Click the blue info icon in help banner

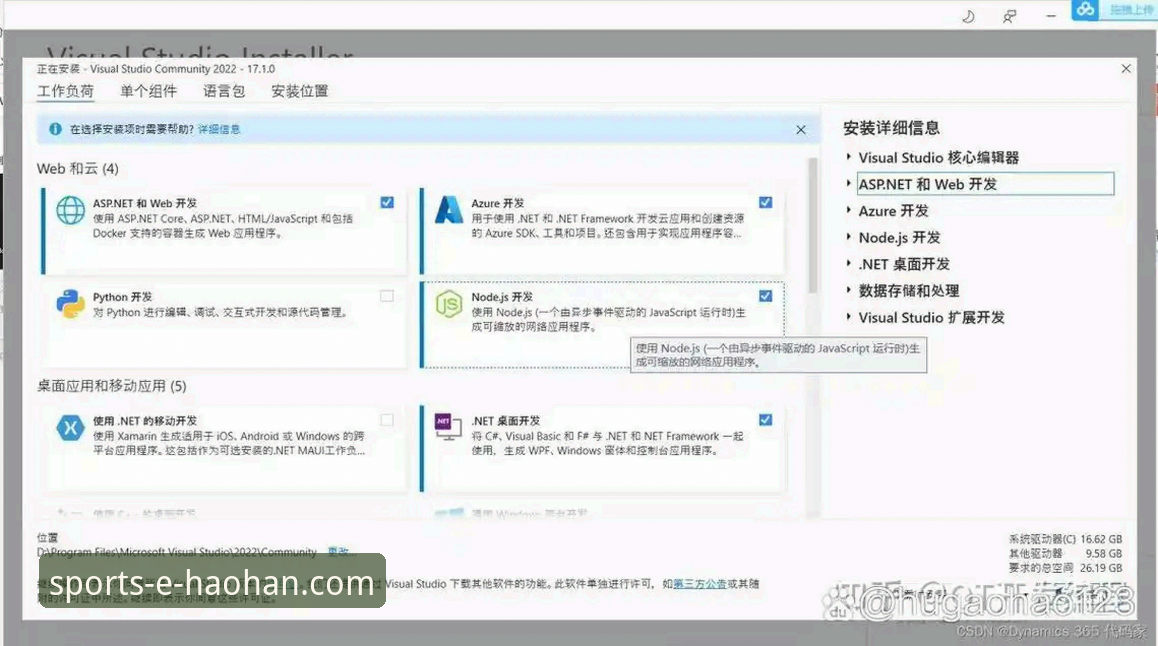point(55,129)
